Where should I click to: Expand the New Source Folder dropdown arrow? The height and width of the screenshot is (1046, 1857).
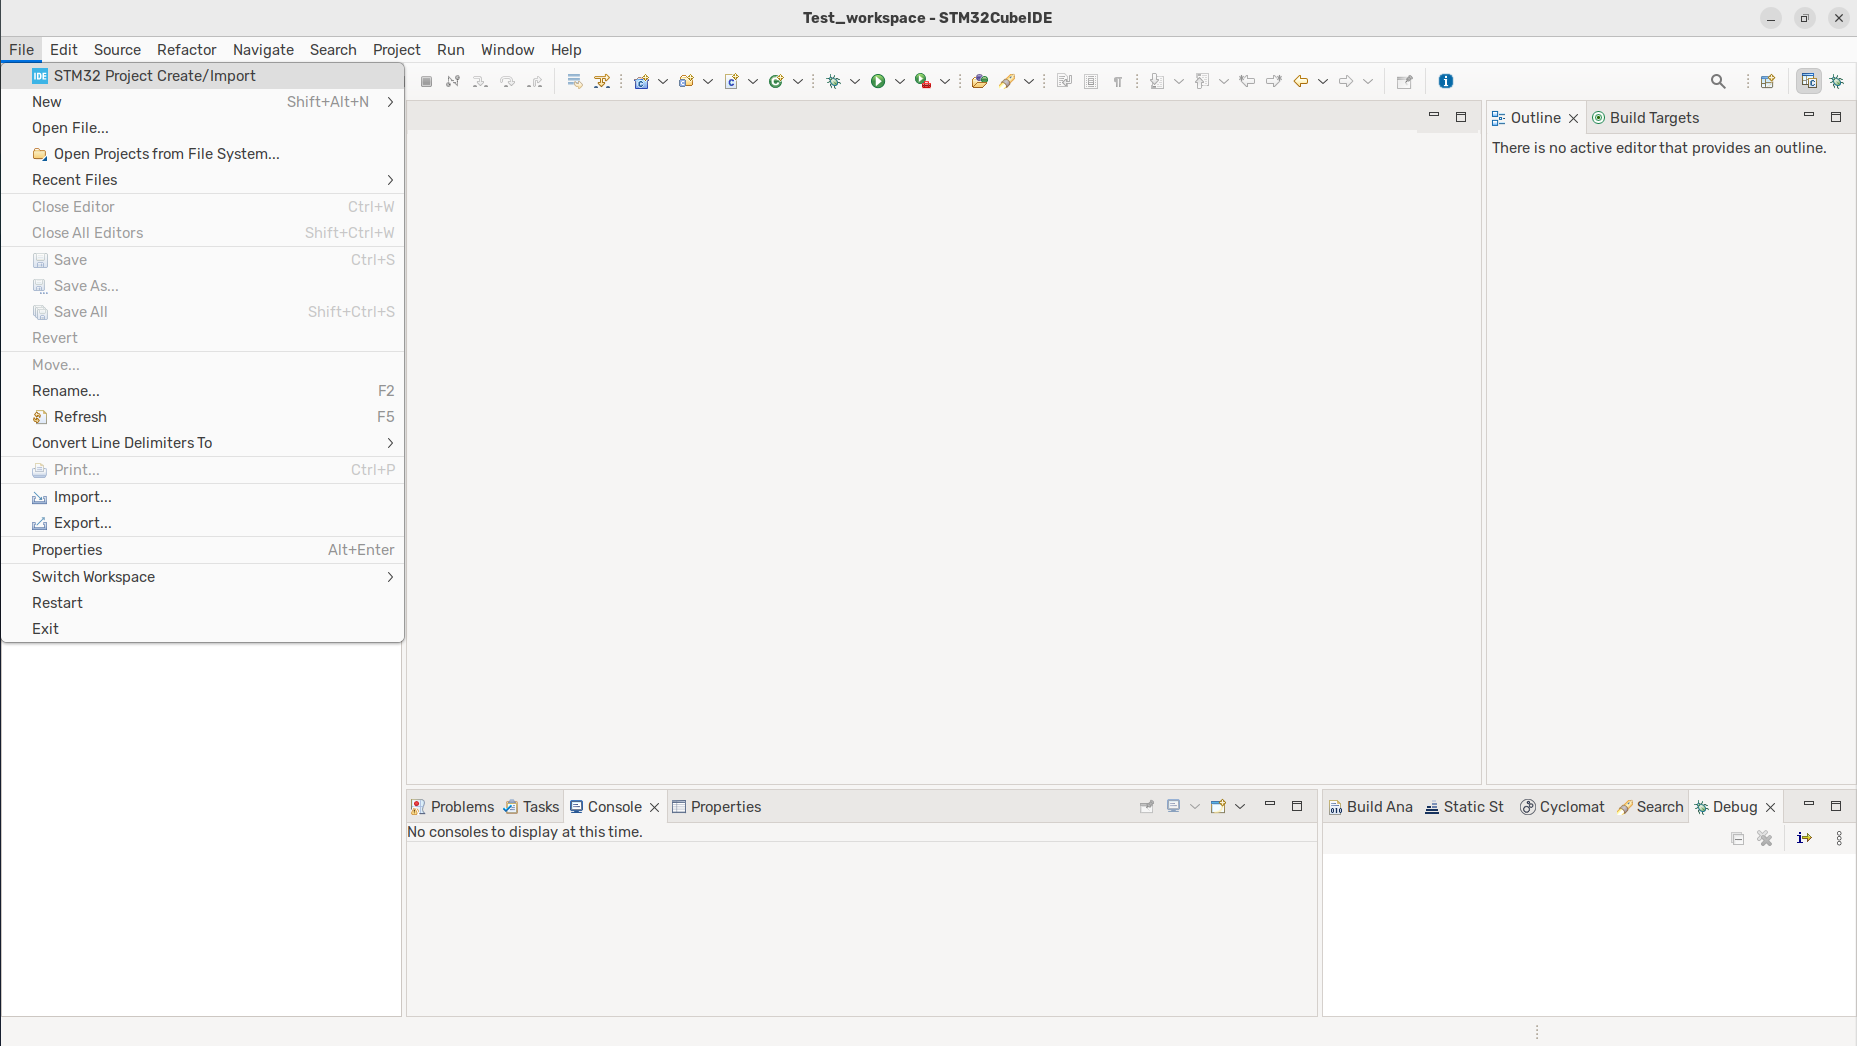point(708,82)
